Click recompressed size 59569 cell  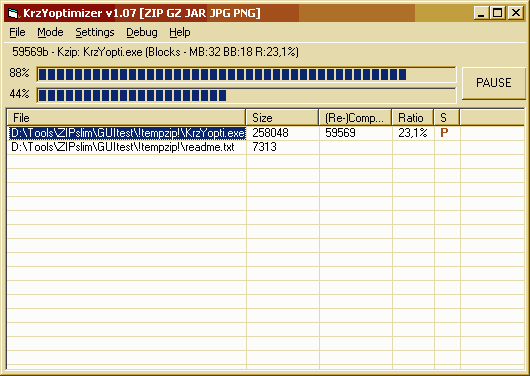[340, 133]
